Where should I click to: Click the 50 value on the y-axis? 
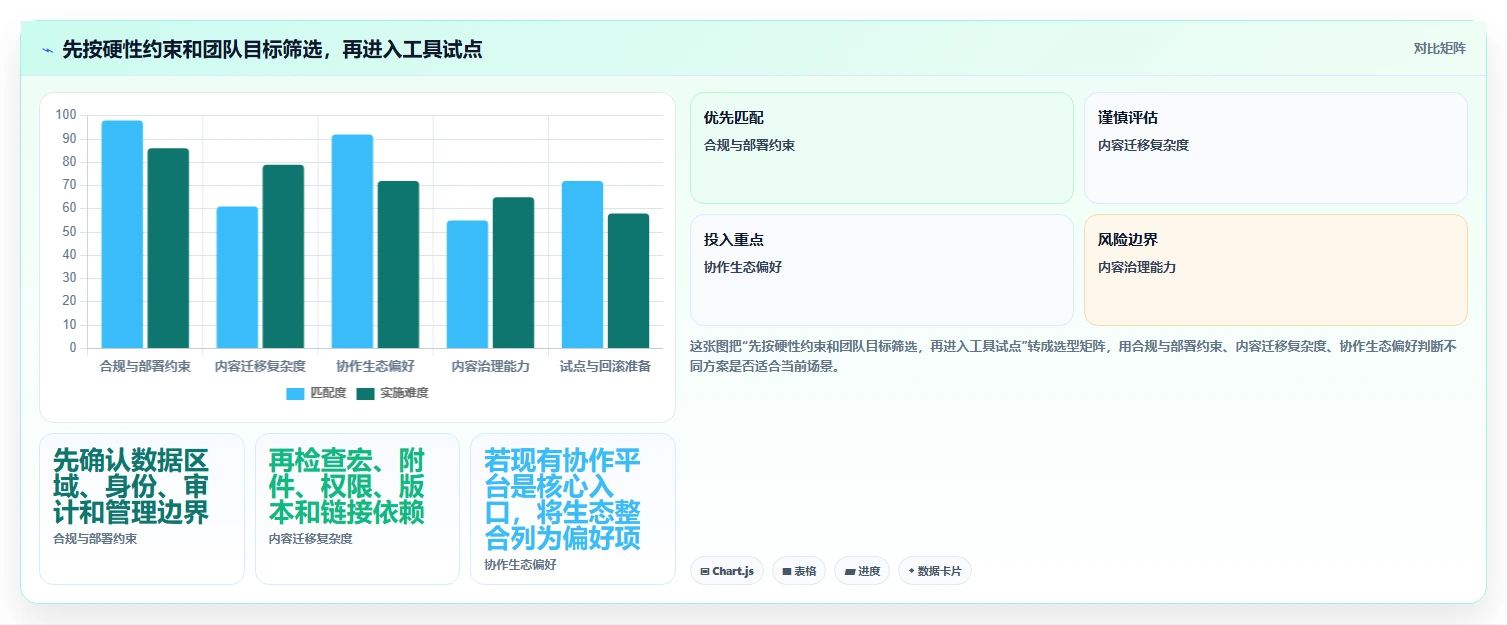(x=70, y=232)
